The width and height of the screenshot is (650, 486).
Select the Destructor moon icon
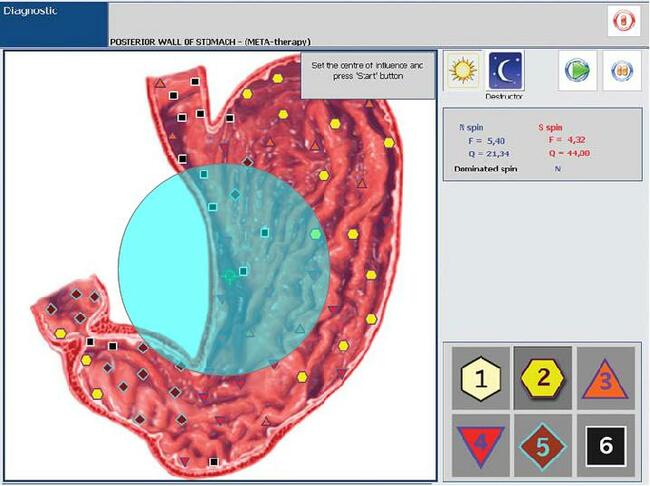click(505, 71)
